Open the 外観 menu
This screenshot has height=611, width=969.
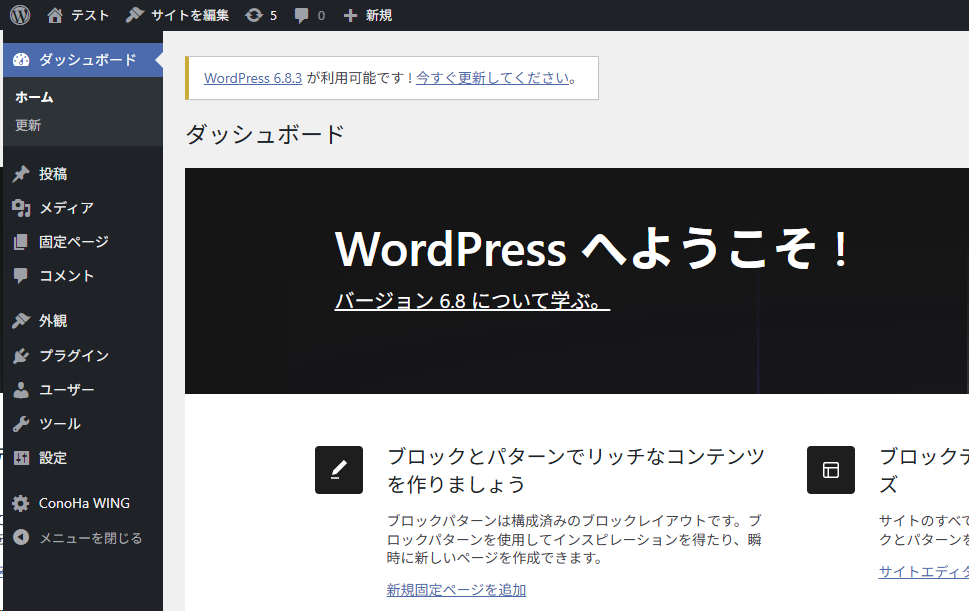click(x=53, y=321)
